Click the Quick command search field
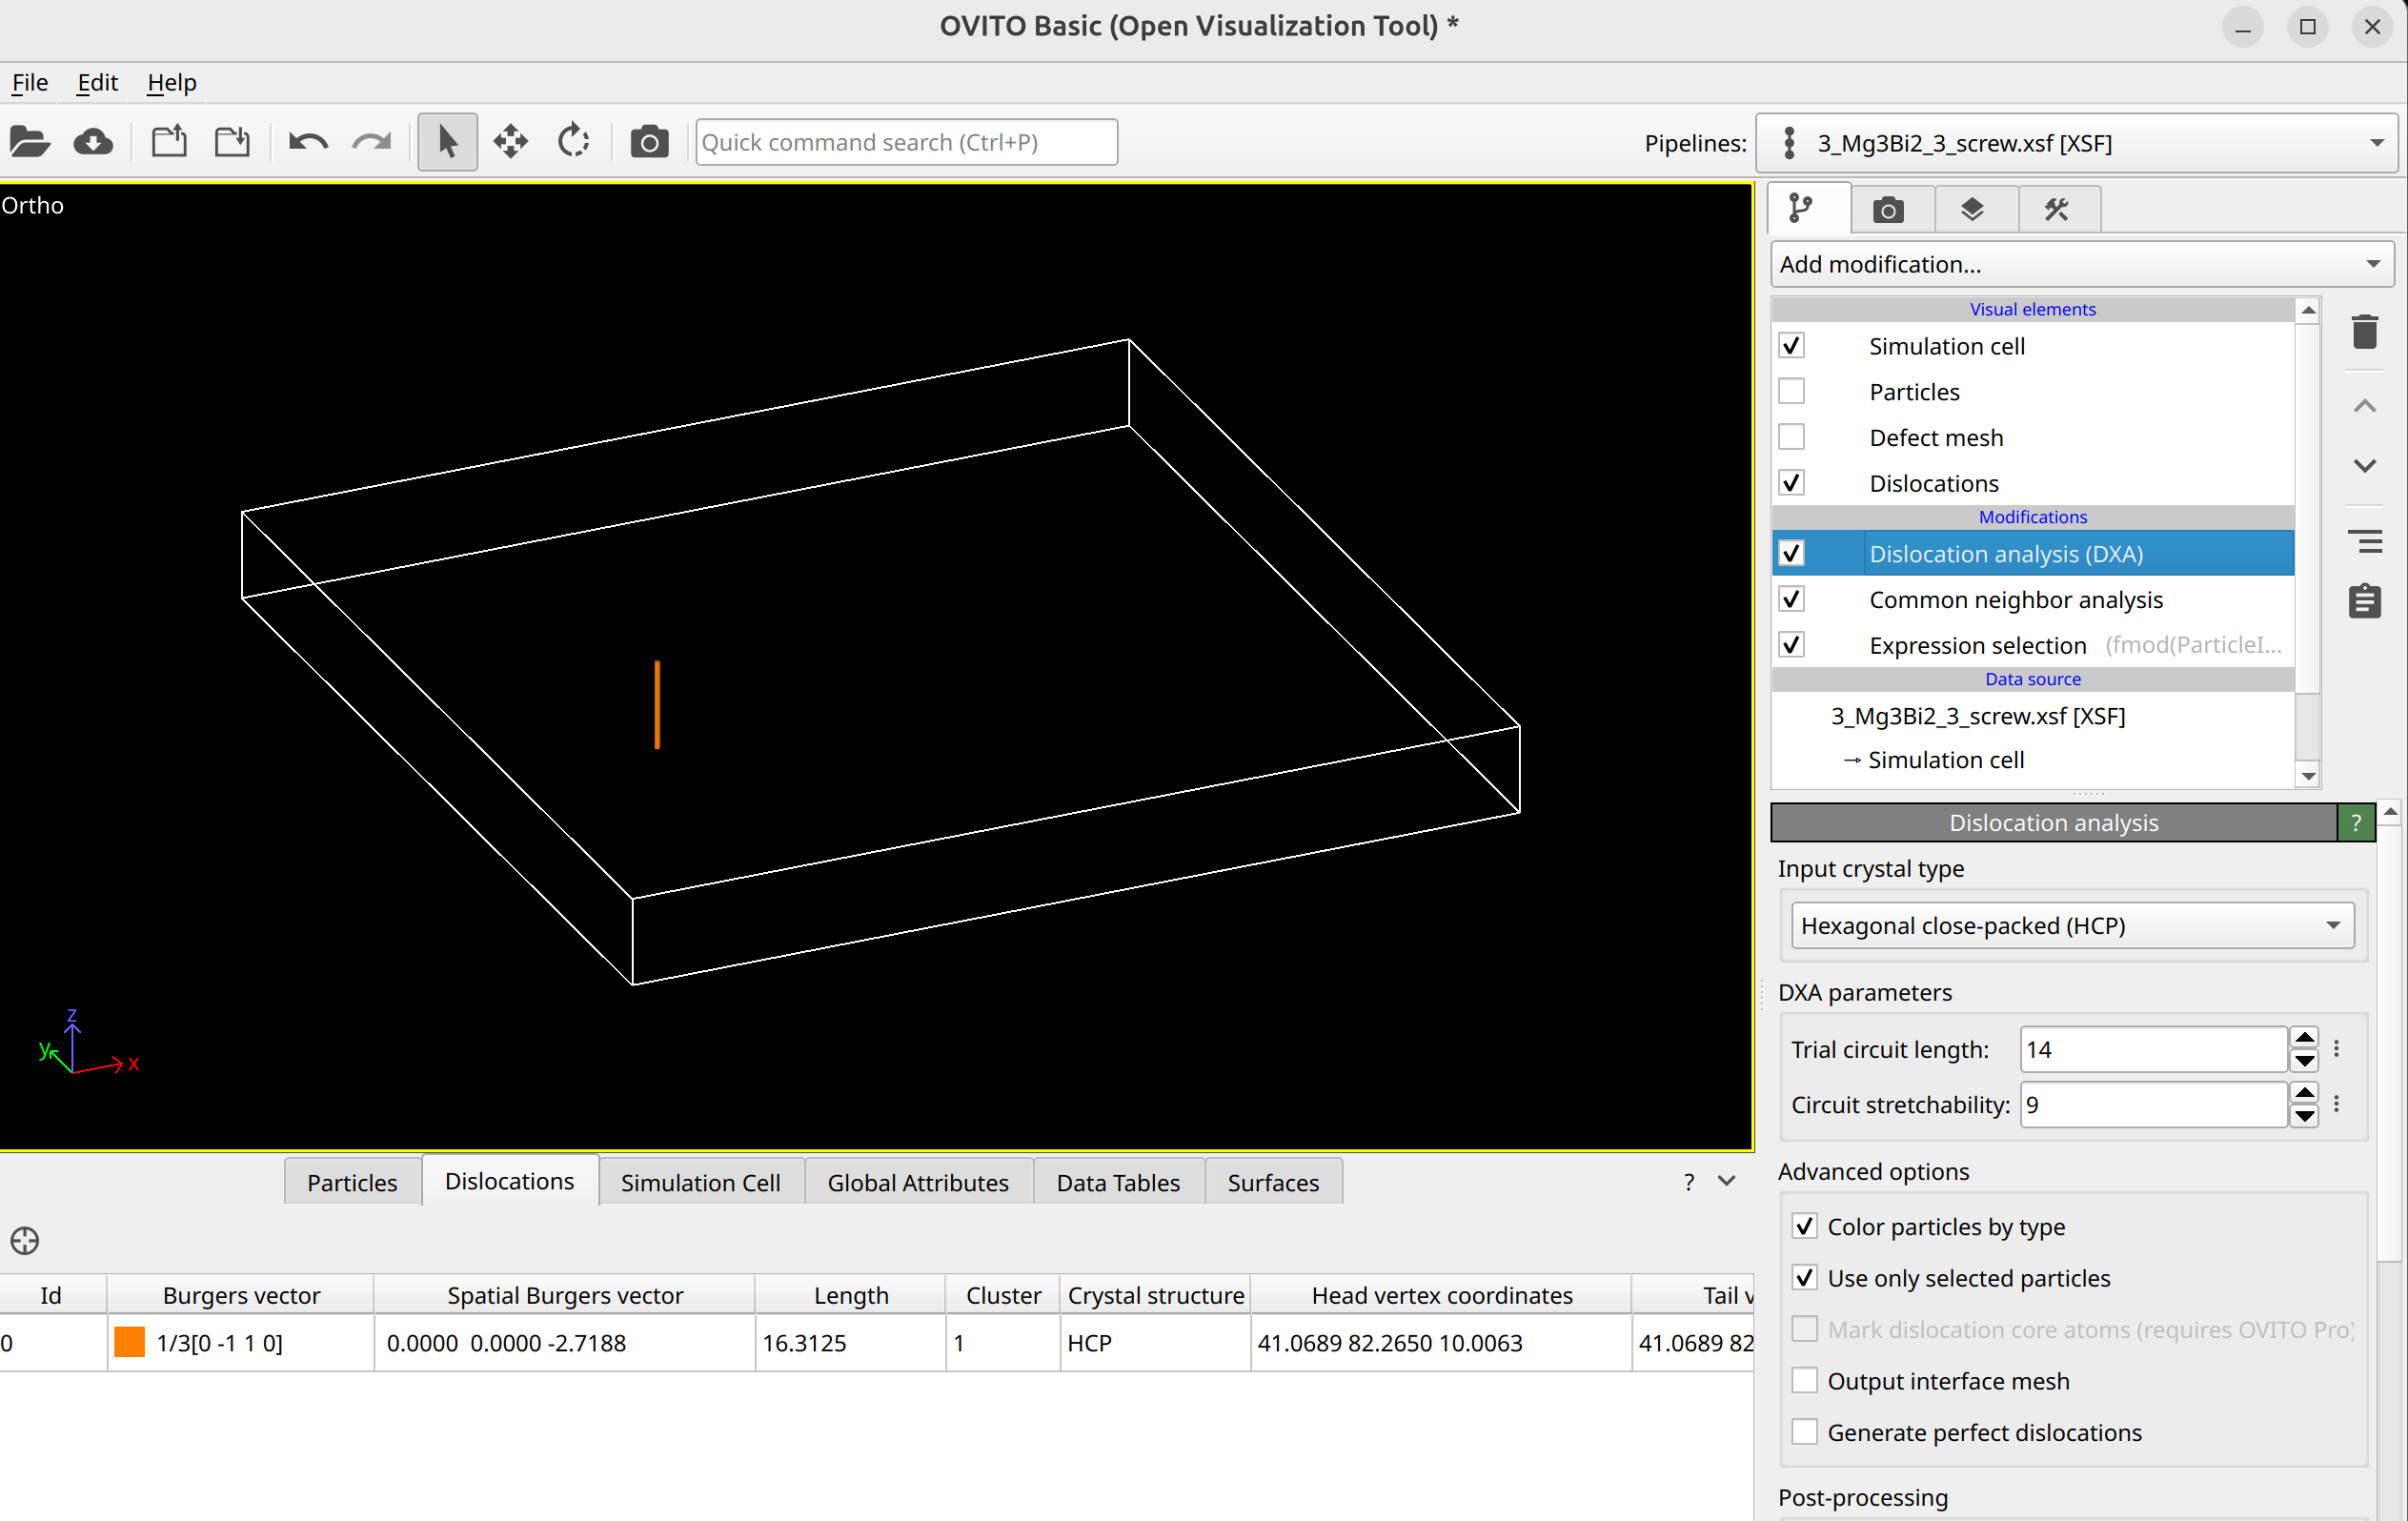The height and width of the screenshot is (1521, 2408). [x=905, y=142]
